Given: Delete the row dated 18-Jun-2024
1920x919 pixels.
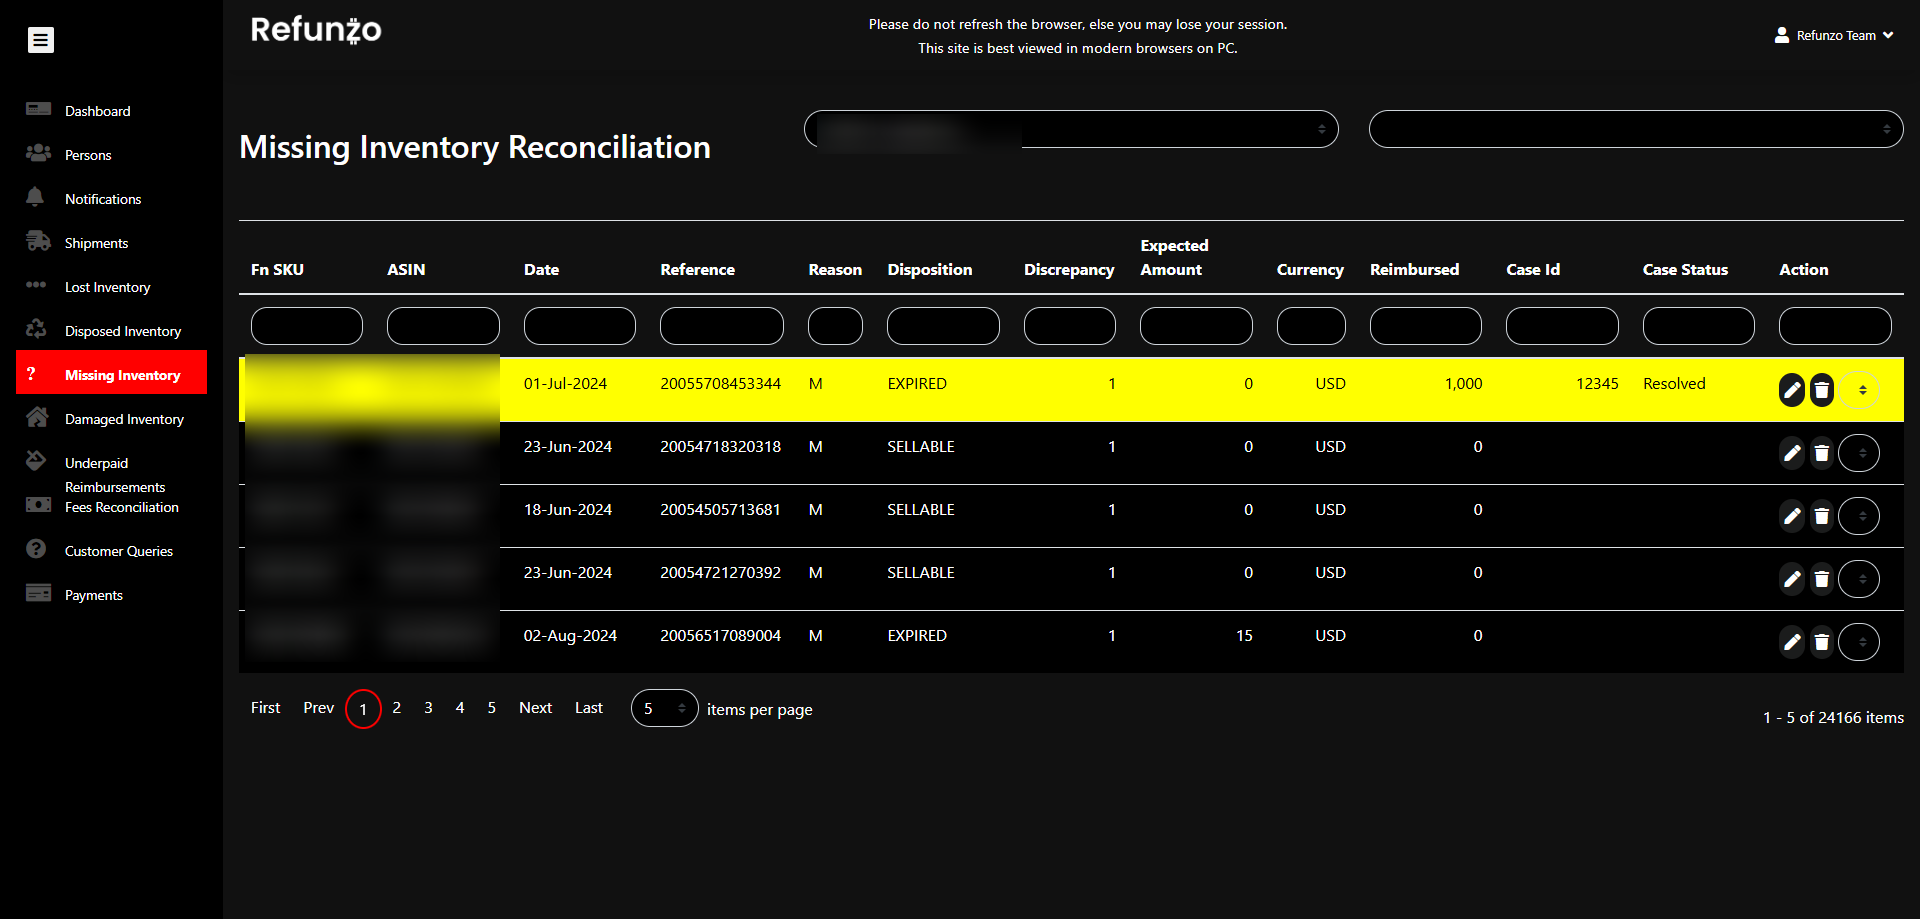Looking at the screenshot, I should (1822, 516).
